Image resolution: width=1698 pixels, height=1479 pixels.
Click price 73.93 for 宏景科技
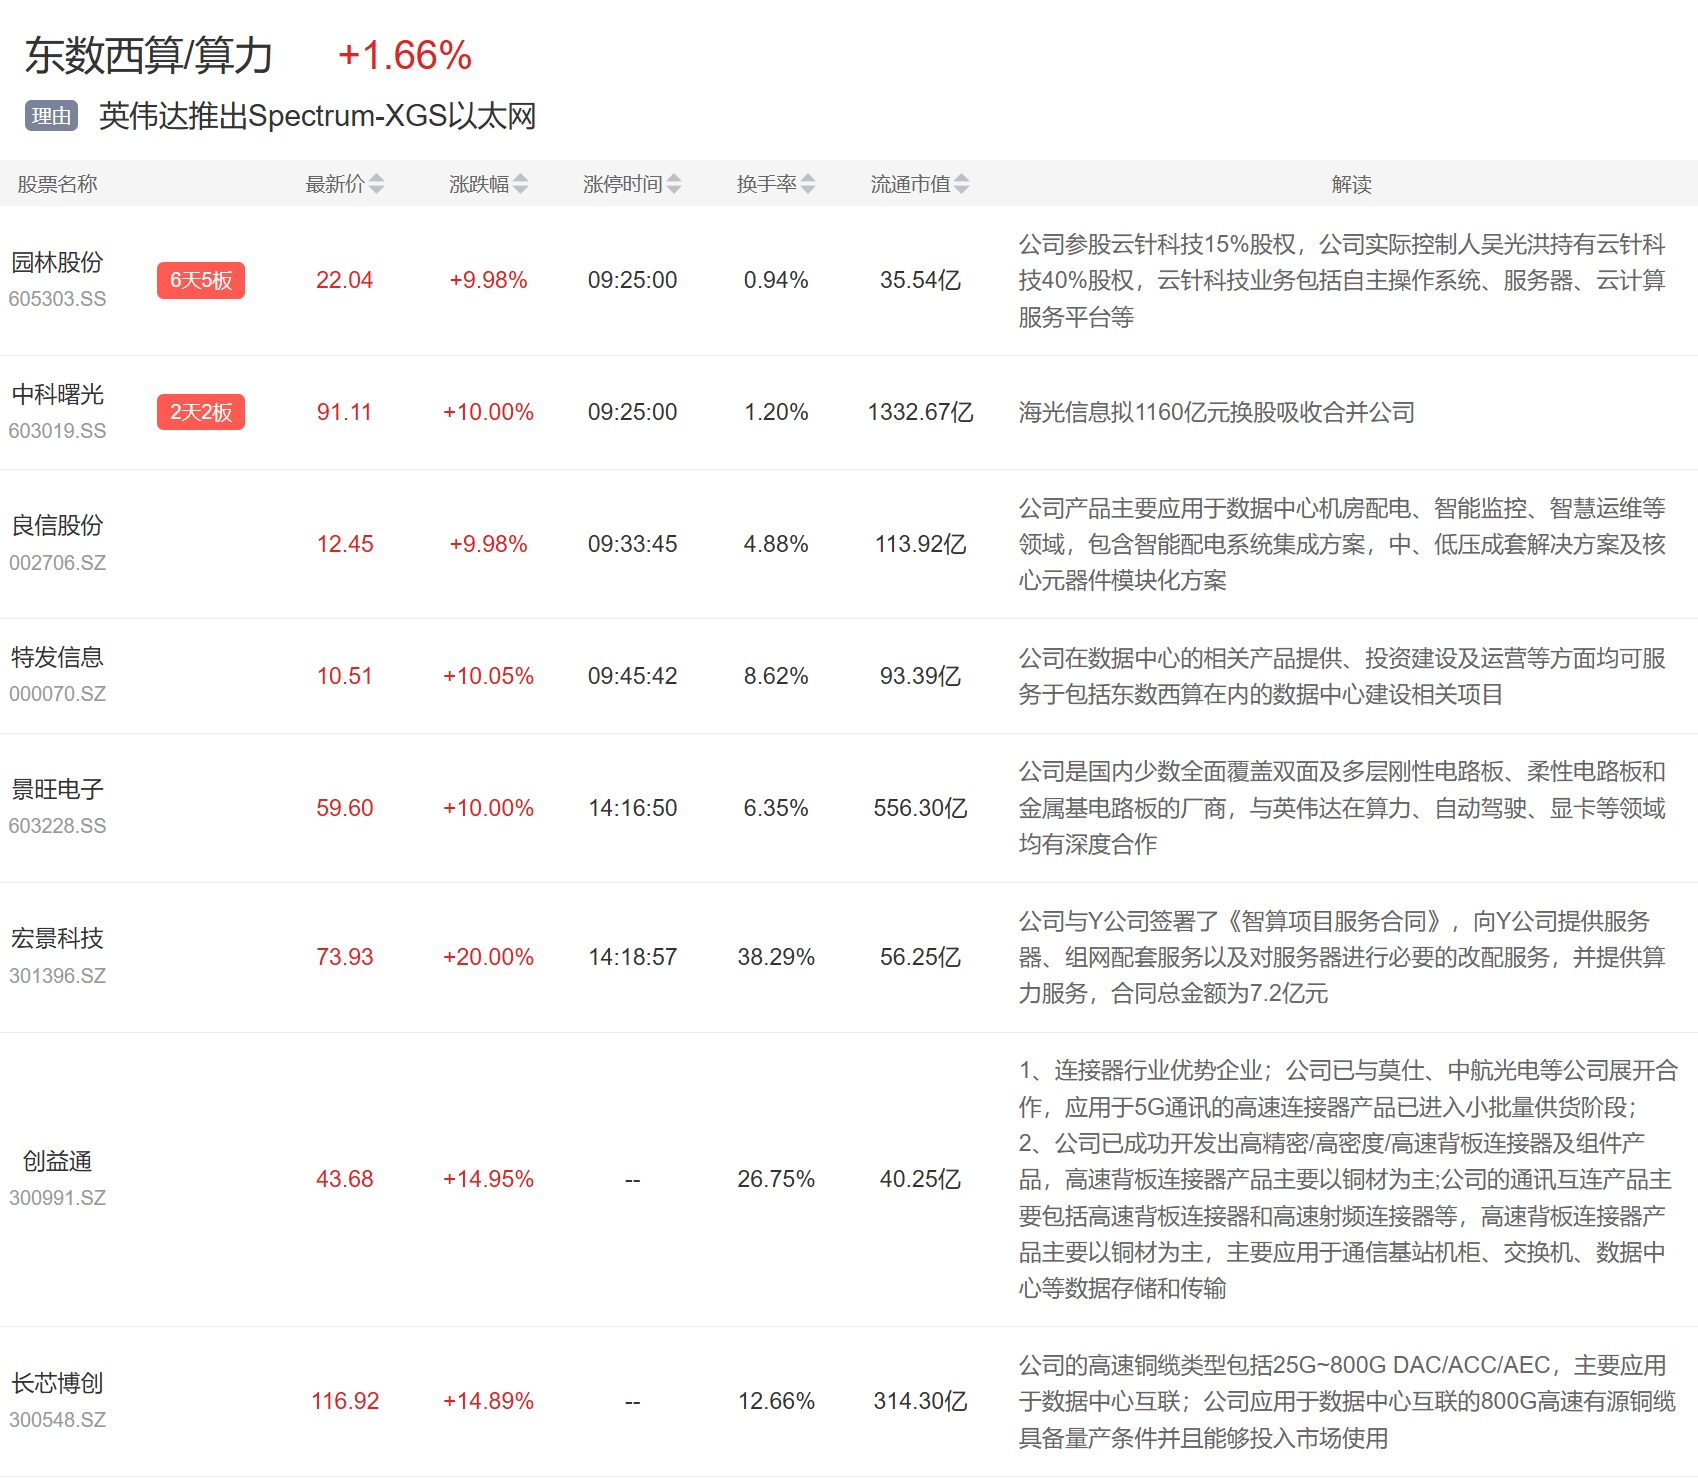pyautogui.click(x=345, y=957)
